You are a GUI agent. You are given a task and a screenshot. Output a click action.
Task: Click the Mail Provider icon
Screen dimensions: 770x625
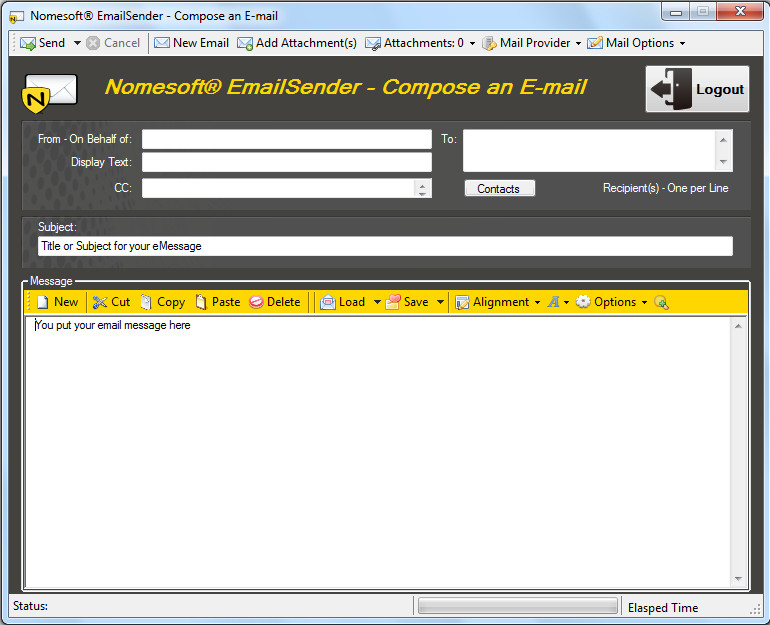pos(489,44)
